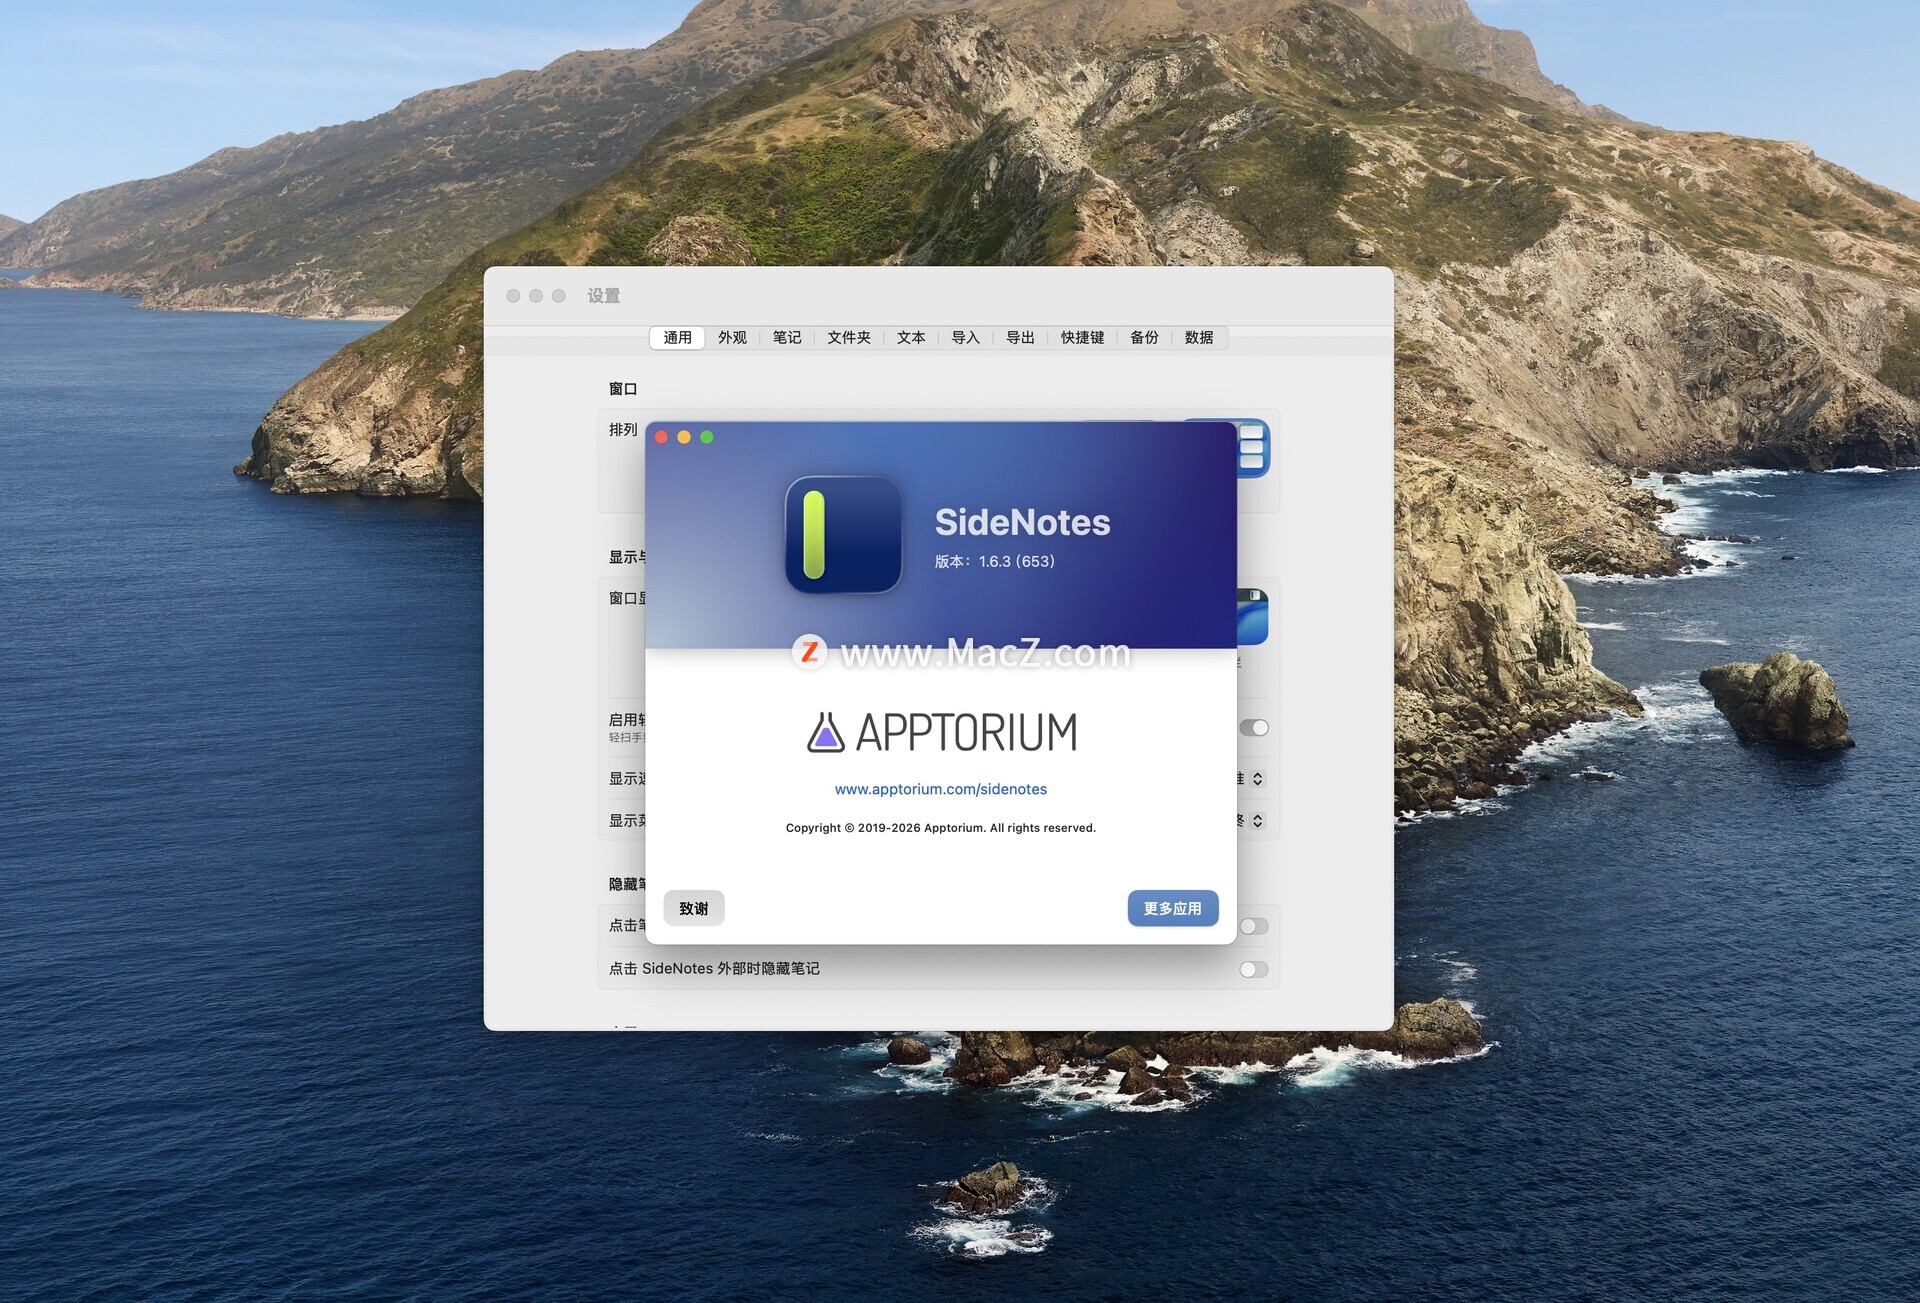1920x1303 pixels.
Task: Zoom the About dialog with the green button
Action: coord(707,437)
